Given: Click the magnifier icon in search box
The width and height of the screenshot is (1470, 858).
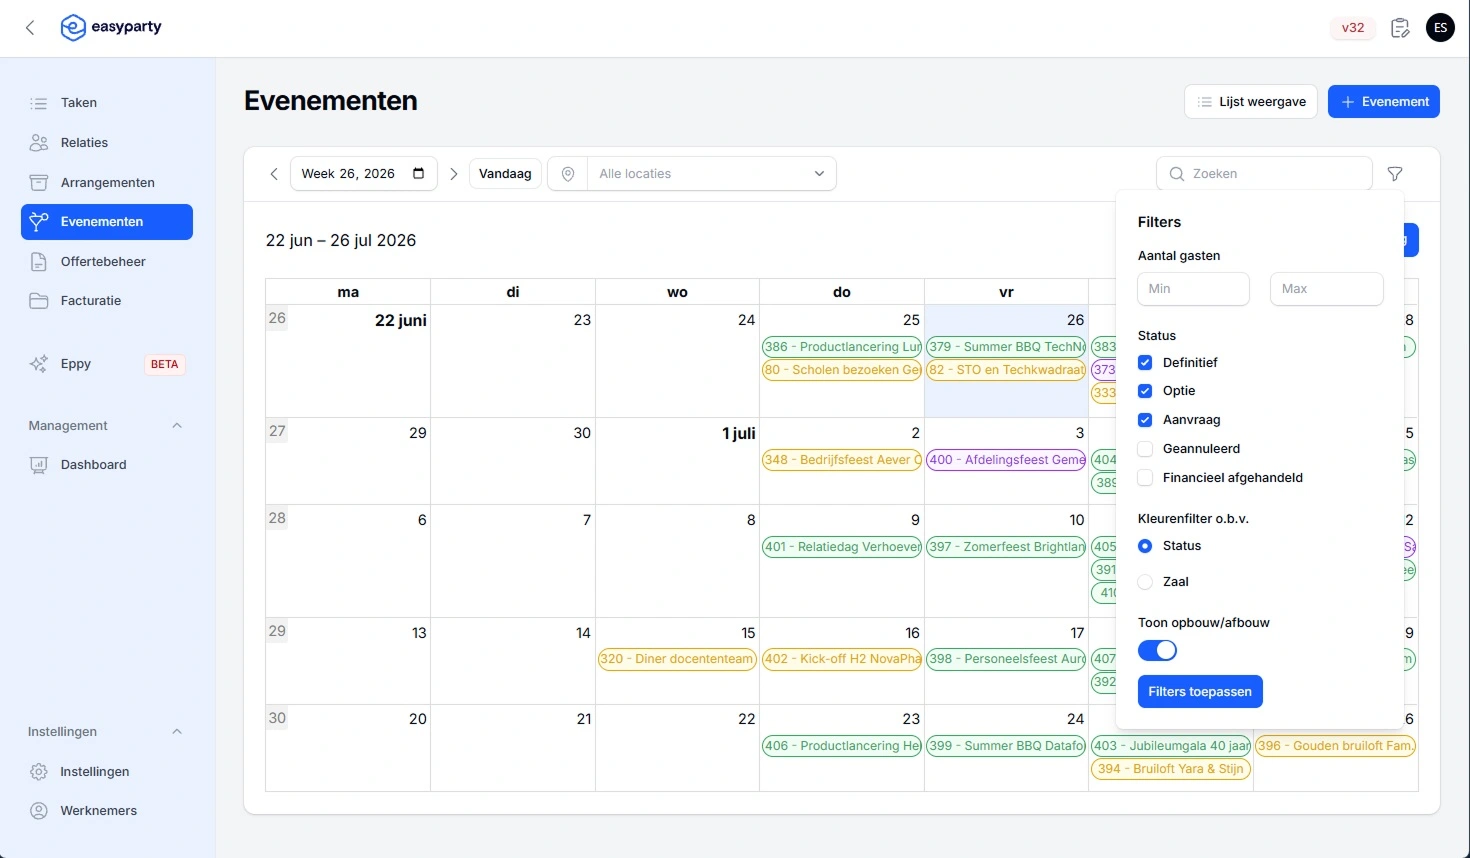Looking at the screenshot, I should pos(1176,174).
